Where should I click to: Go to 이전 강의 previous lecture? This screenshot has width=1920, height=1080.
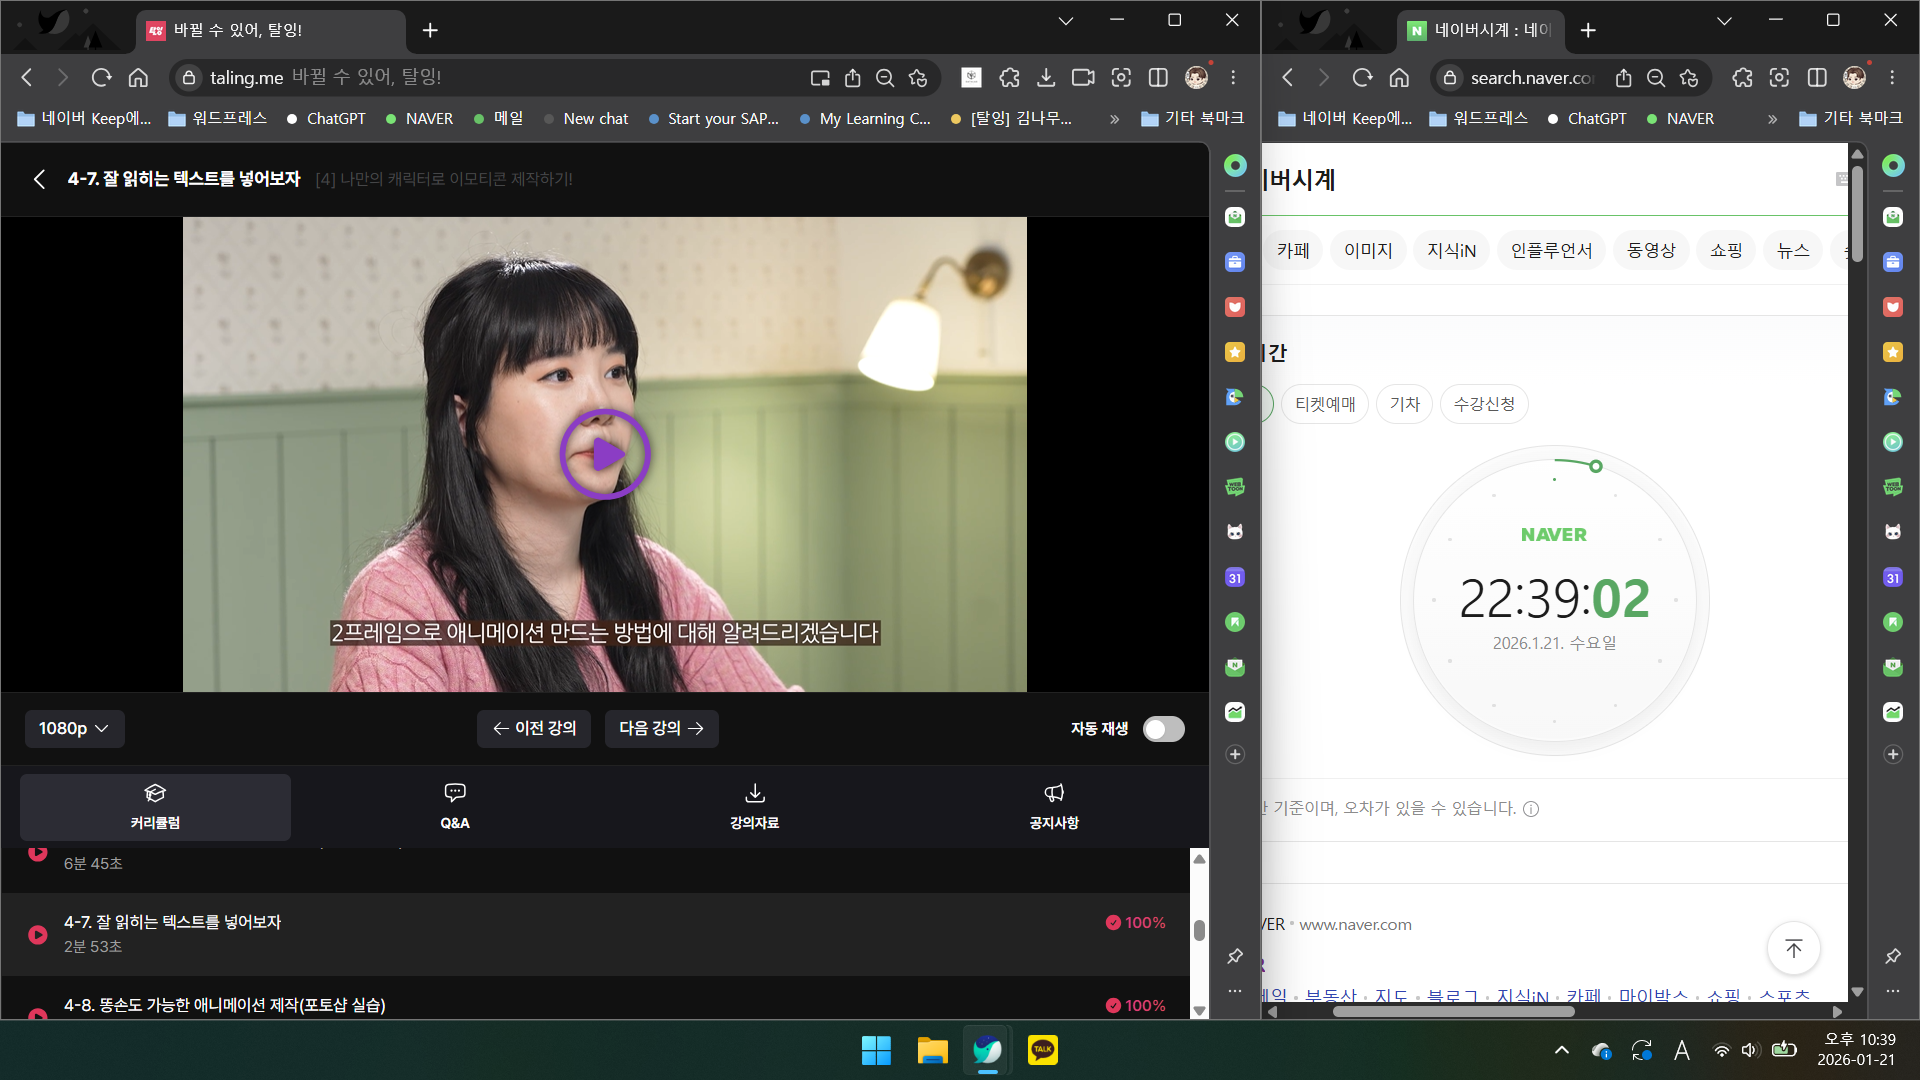click(534, 729)
